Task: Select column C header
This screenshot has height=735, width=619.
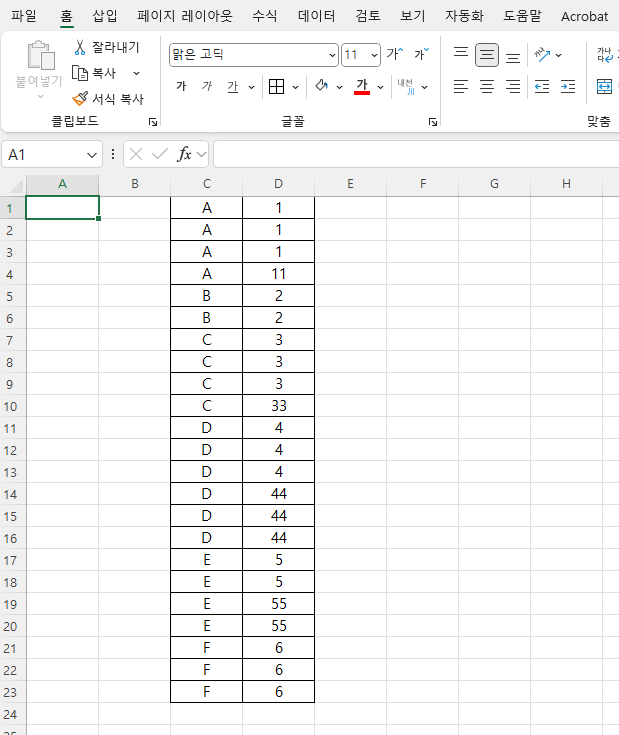Action: pyautogui.click(x=207, y=184)
